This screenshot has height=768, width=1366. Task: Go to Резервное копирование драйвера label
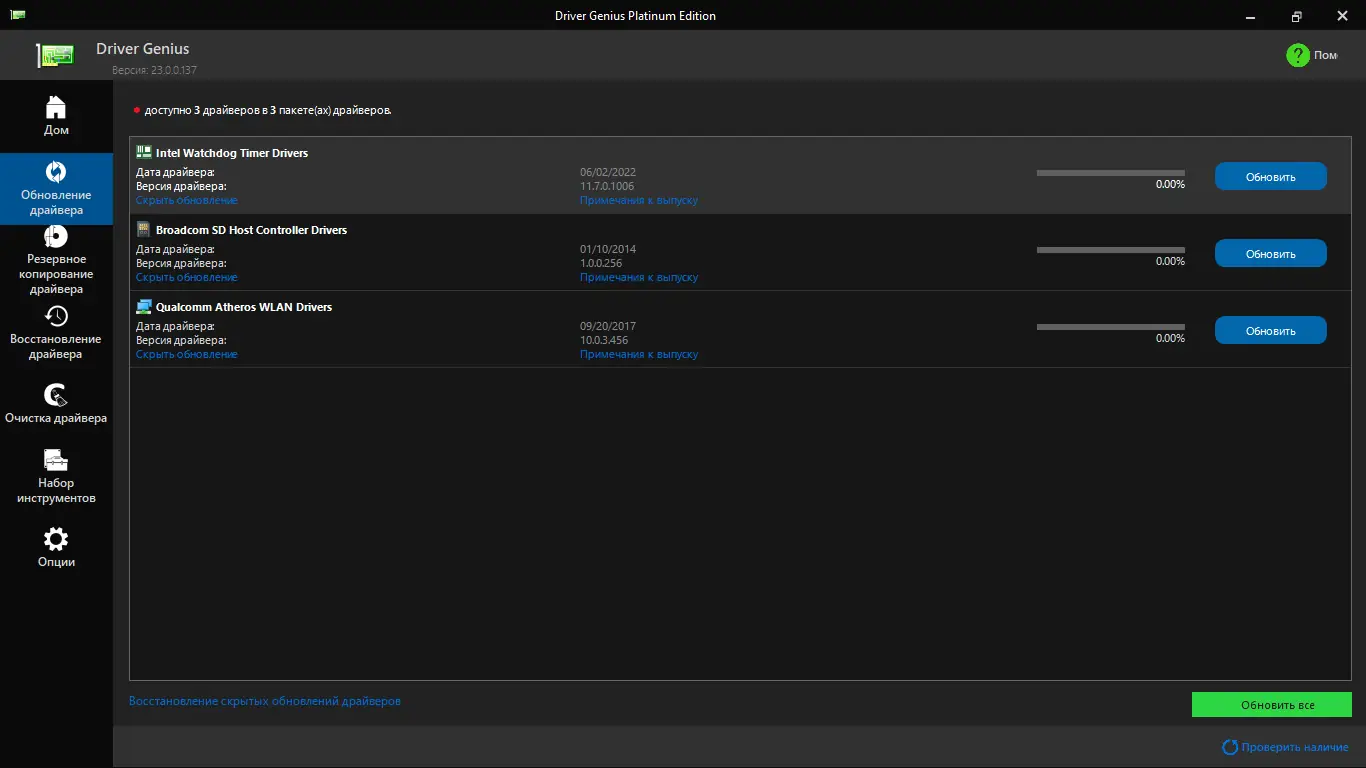click(x=56, y=274)
